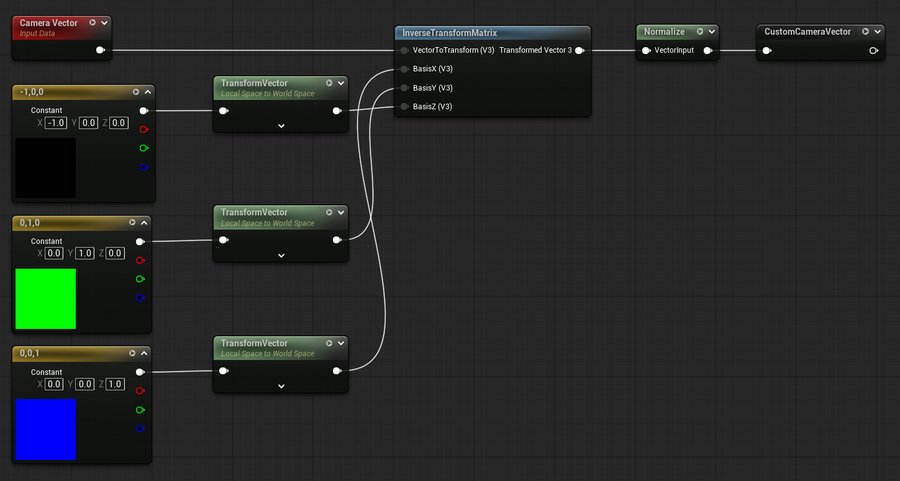Toggle preview icon on Normalize node
900x481 pixels.
click(x=700, y=32)
